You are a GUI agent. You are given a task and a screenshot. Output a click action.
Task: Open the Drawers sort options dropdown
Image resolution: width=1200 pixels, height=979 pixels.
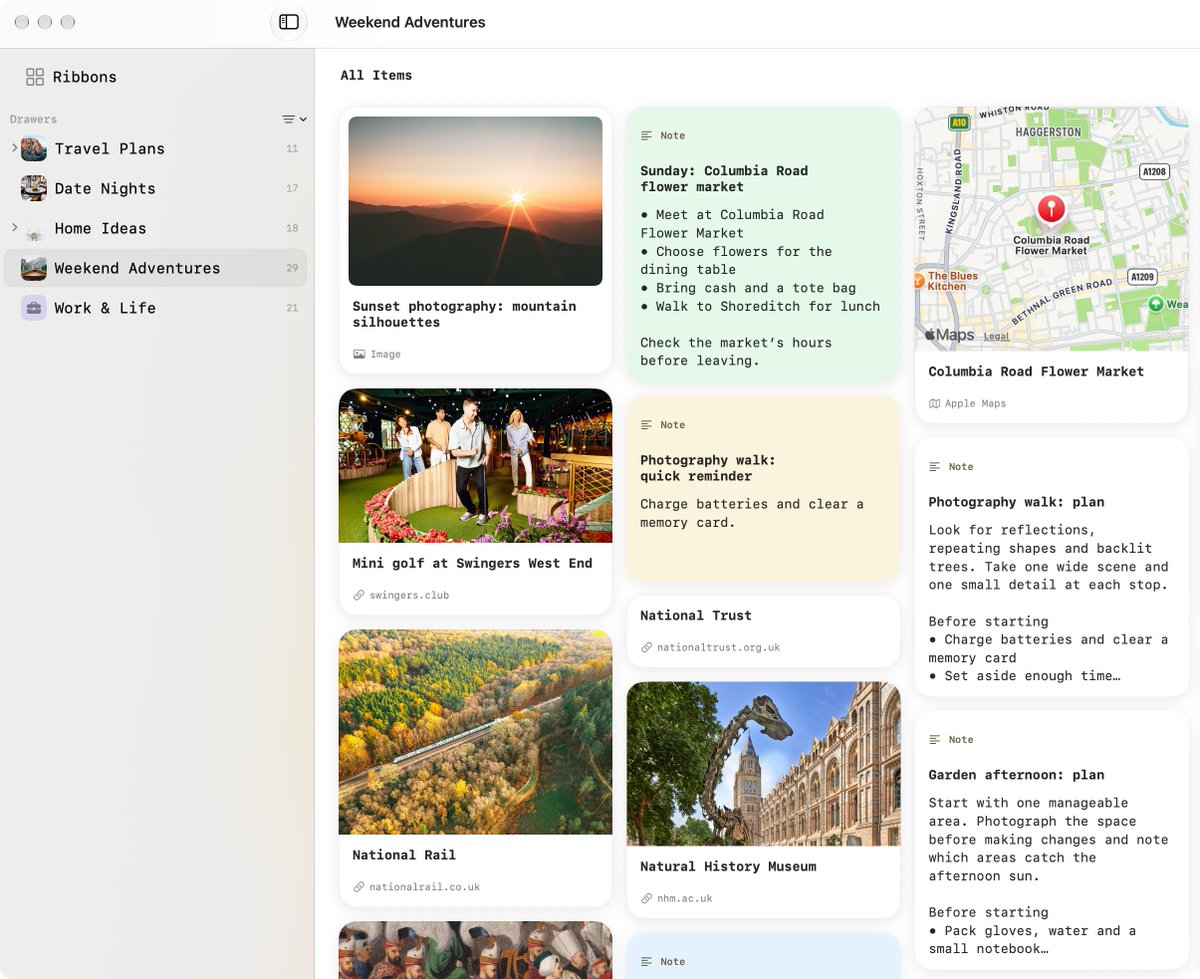294,119
